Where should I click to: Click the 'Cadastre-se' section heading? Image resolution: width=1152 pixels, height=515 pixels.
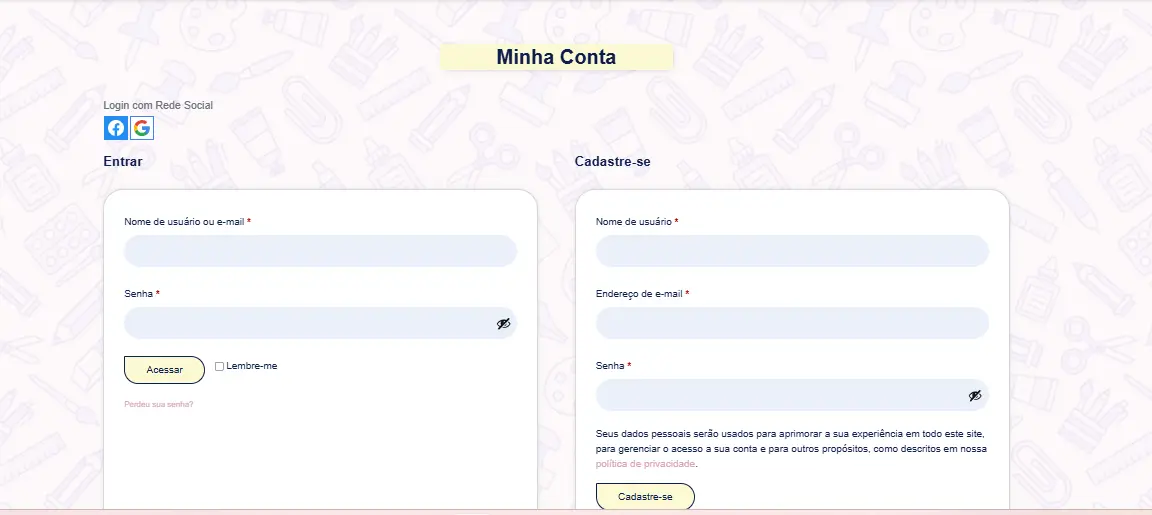coord(613,161)
